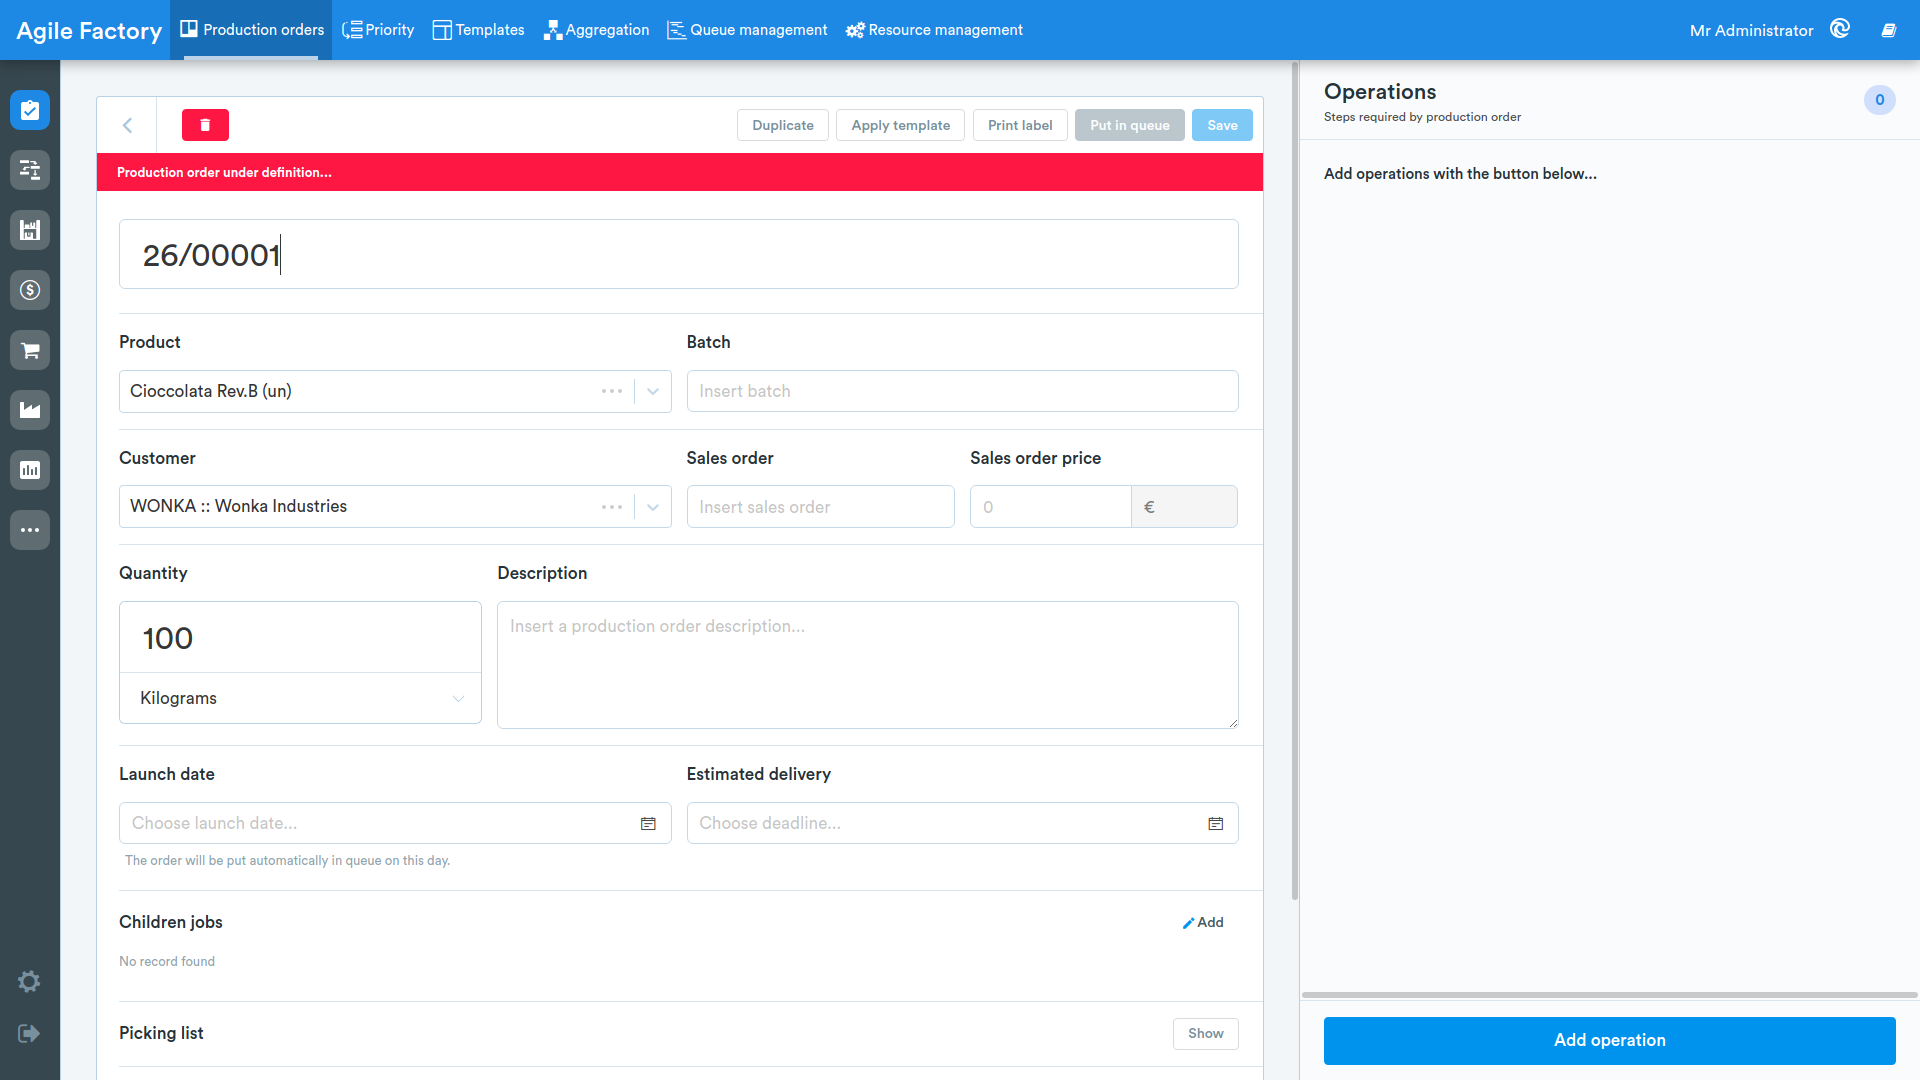This screenshot has width=1920, height=1080.
Task: Click the save-disk sidebar icon
Action: coord(30,230)
